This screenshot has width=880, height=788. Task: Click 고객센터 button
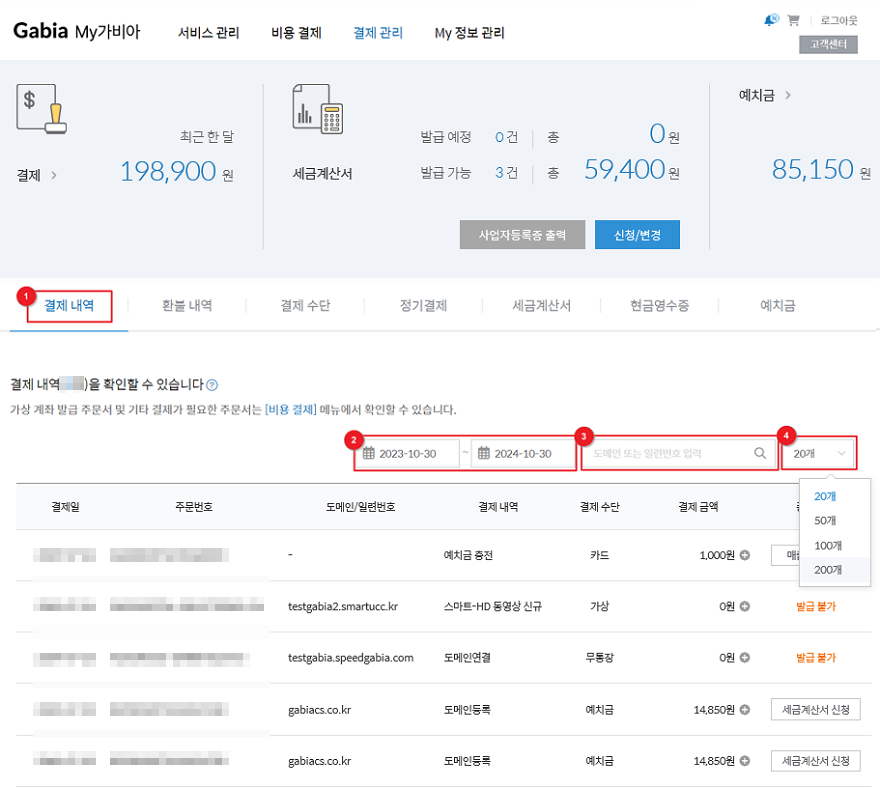click(828, 44)
